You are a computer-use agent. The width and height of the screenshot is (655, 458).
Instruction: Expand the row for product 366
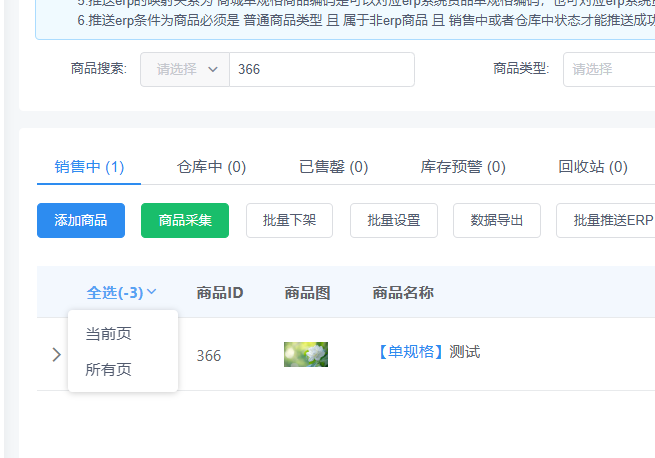point(56,354)
